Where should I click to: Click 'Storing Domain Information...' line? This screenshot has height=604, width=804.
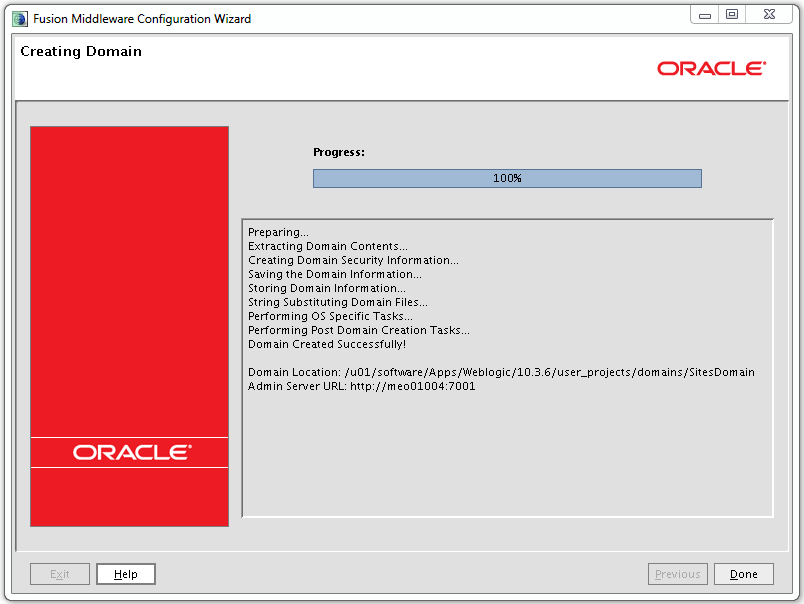pos(327,288)
